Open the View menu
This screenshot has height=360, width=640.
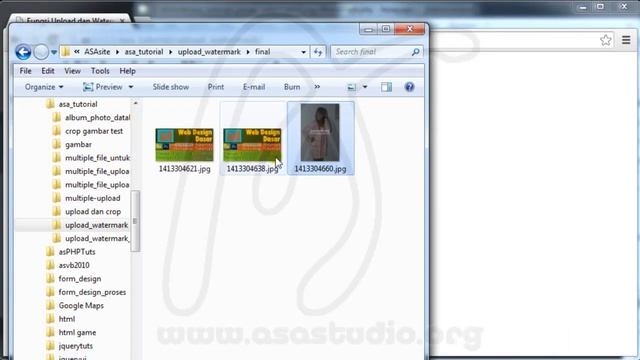click(72, 71)
